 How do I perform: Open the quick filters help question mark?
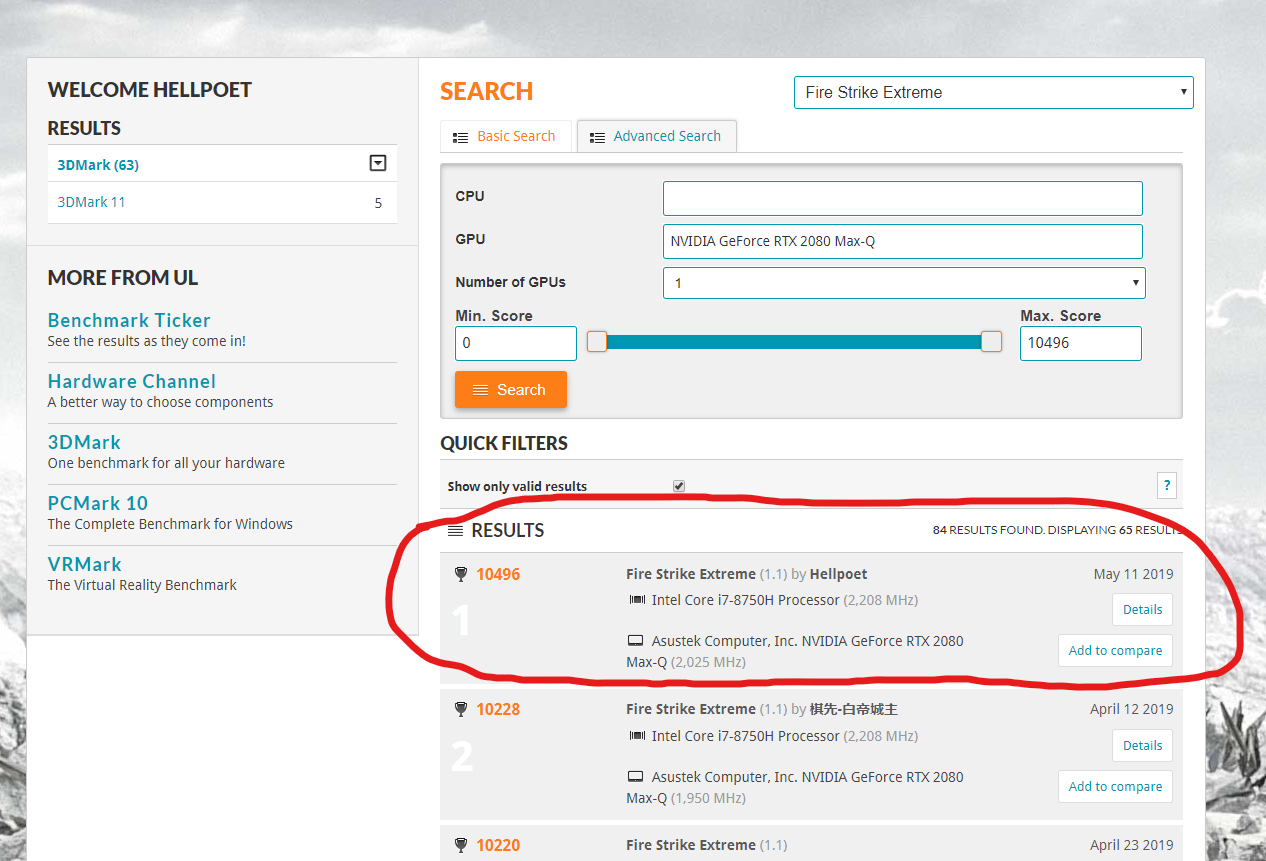(x=1166, y=486)
